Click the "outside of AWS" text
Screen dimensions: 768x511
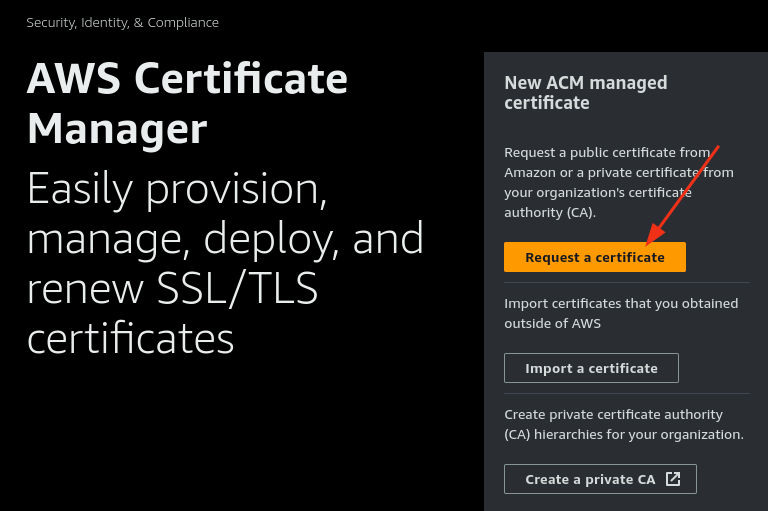553,323
